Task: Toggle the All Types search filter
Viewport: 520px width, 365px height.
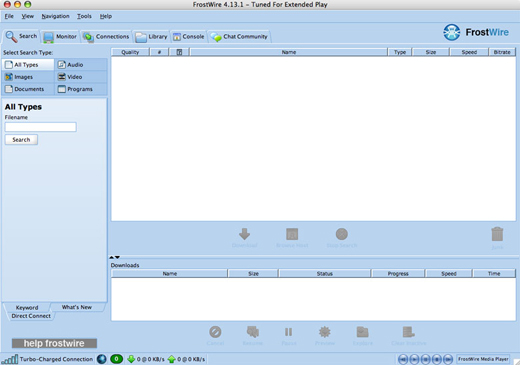Action: pos(28,65)
